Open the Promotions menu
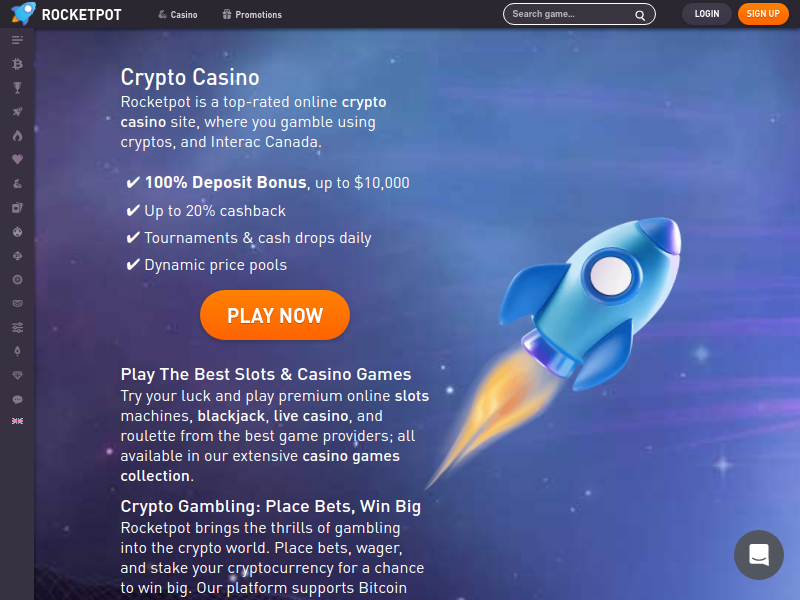 (252, 15)
